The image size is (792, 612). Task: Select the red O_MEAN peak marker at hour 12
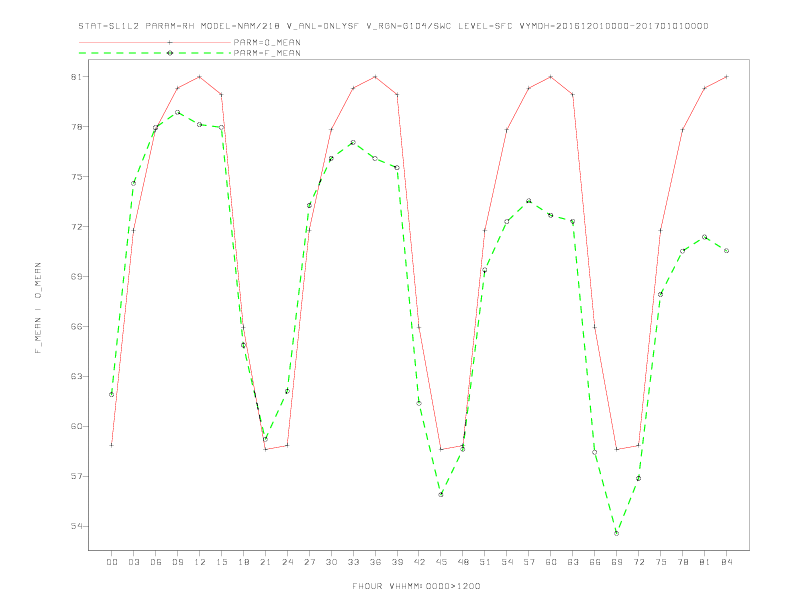click(x=200, y=77)
